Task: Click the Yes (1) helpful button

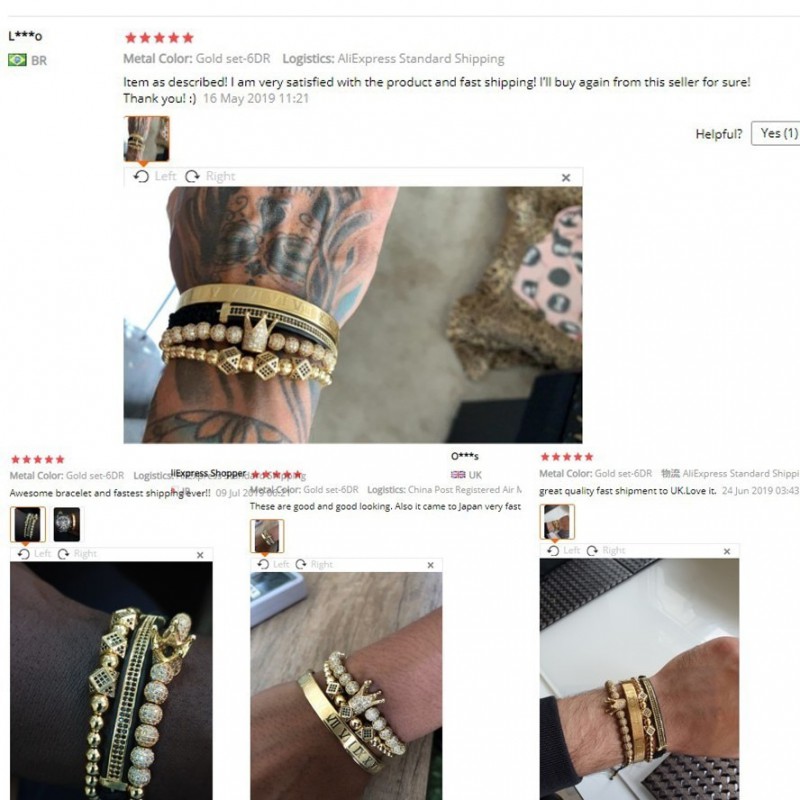Action: pyautogui.click(x=776, y=133)
